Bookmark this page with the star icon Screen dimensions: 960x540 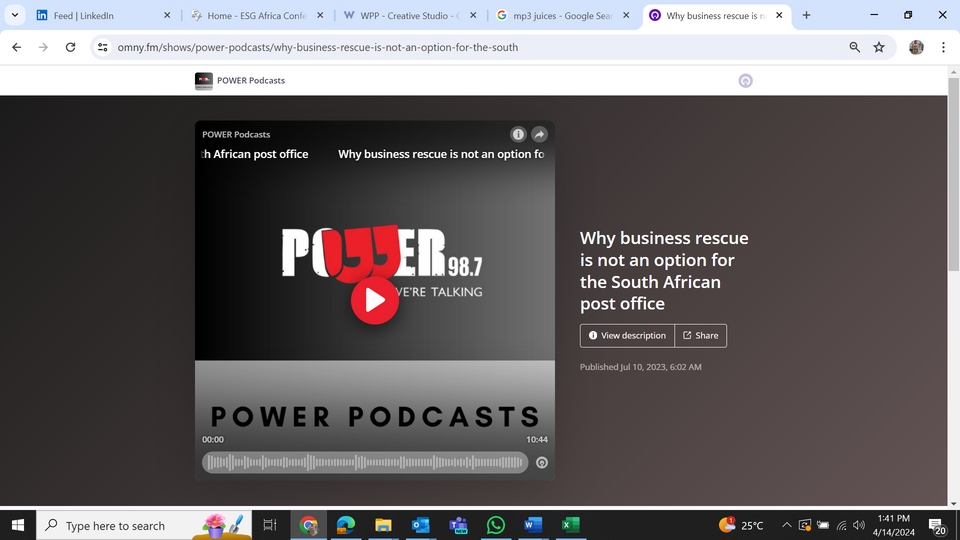(879, 47)
